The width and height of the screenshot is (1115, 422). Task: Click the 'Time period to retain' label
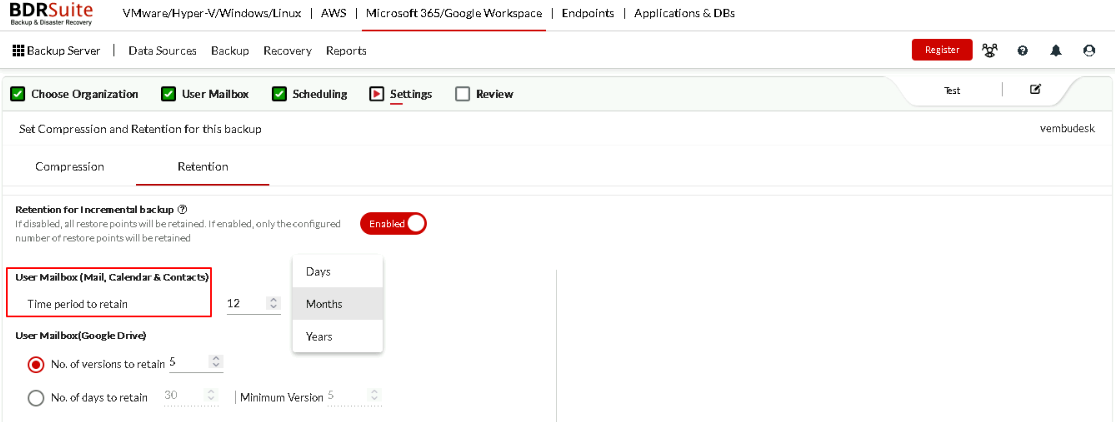tap(78, 304)
